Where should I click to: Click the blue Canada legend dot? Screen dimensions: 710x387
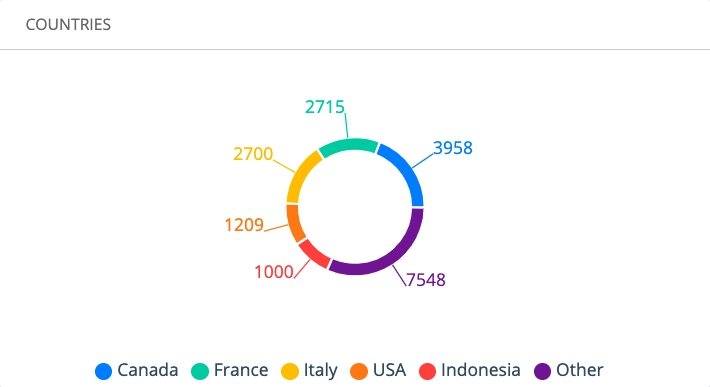[103, 371]
